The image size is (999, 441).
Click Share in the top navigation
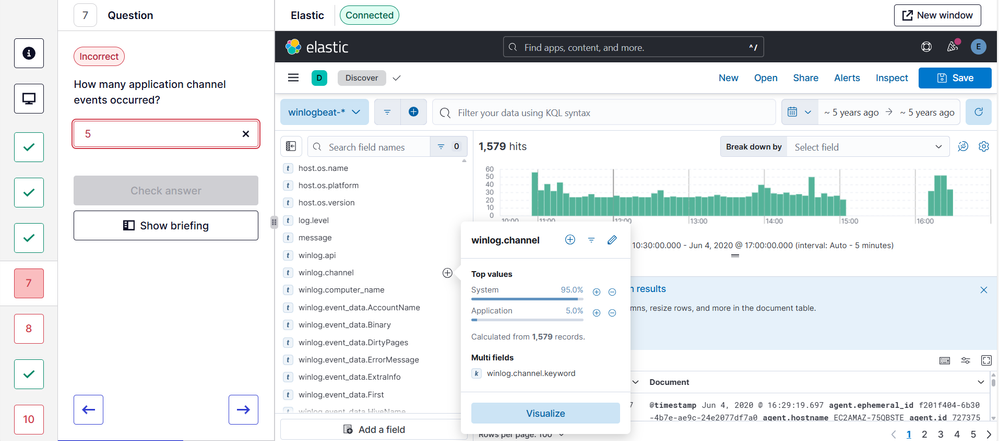[805, 78]
